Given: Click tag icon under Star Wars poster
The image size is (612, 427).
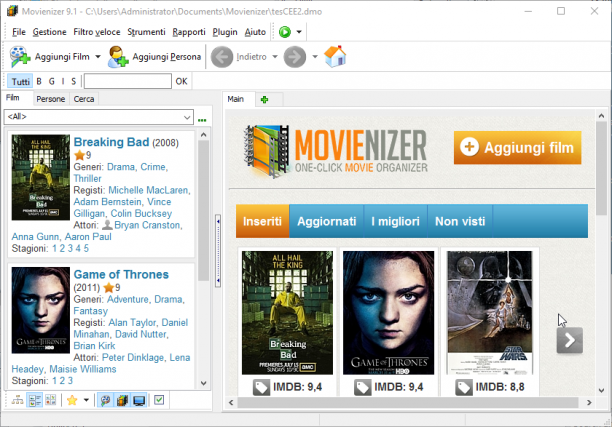Looking at the screenshot, I should (464, 387).
